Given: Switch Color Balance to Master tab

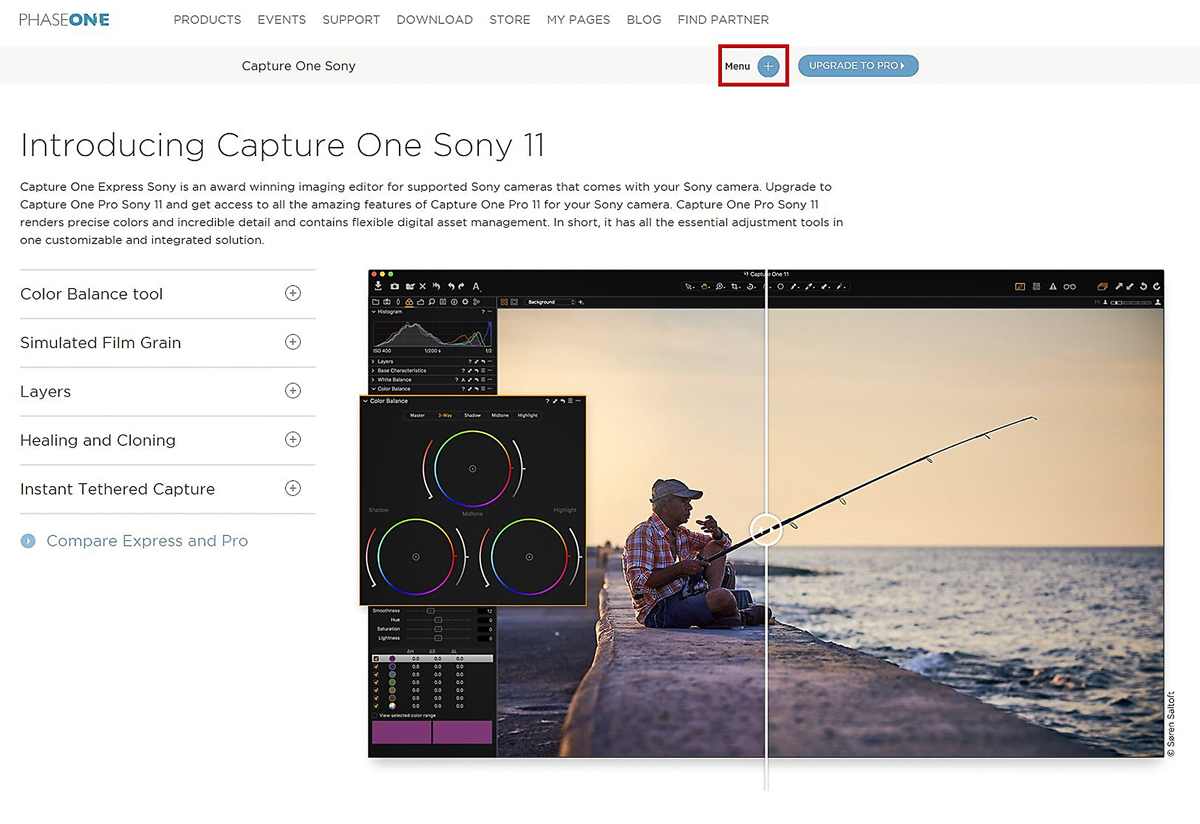Looking at the screenshot, I should click(x=417, y=415).
